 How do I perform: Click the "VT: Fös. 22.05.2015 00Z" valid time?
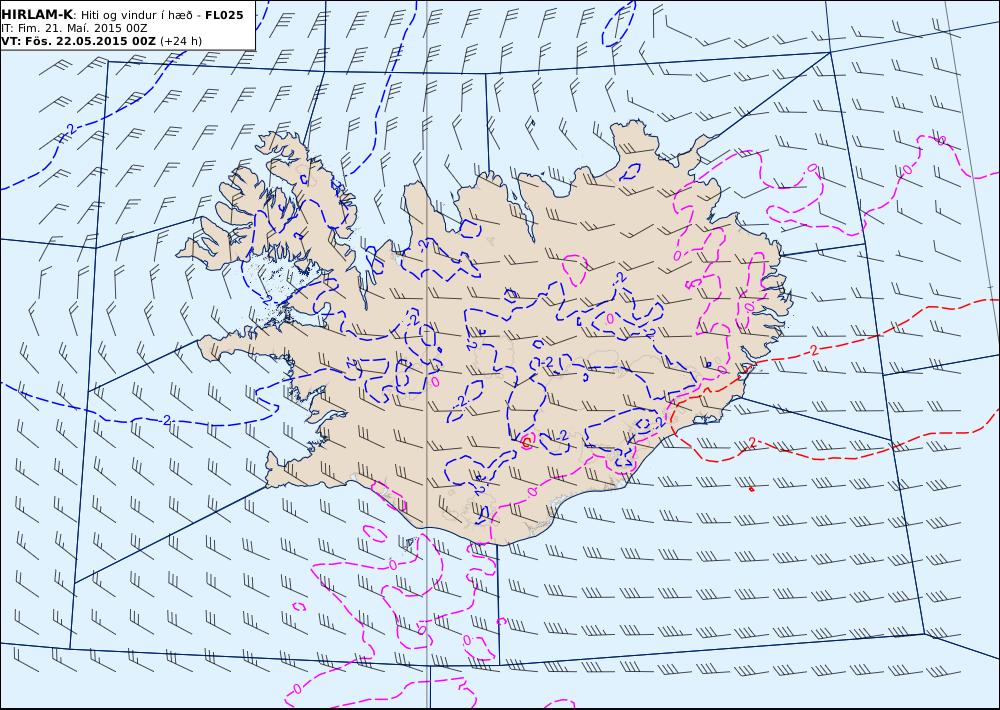pyautogui.click(x=78, y=41)
